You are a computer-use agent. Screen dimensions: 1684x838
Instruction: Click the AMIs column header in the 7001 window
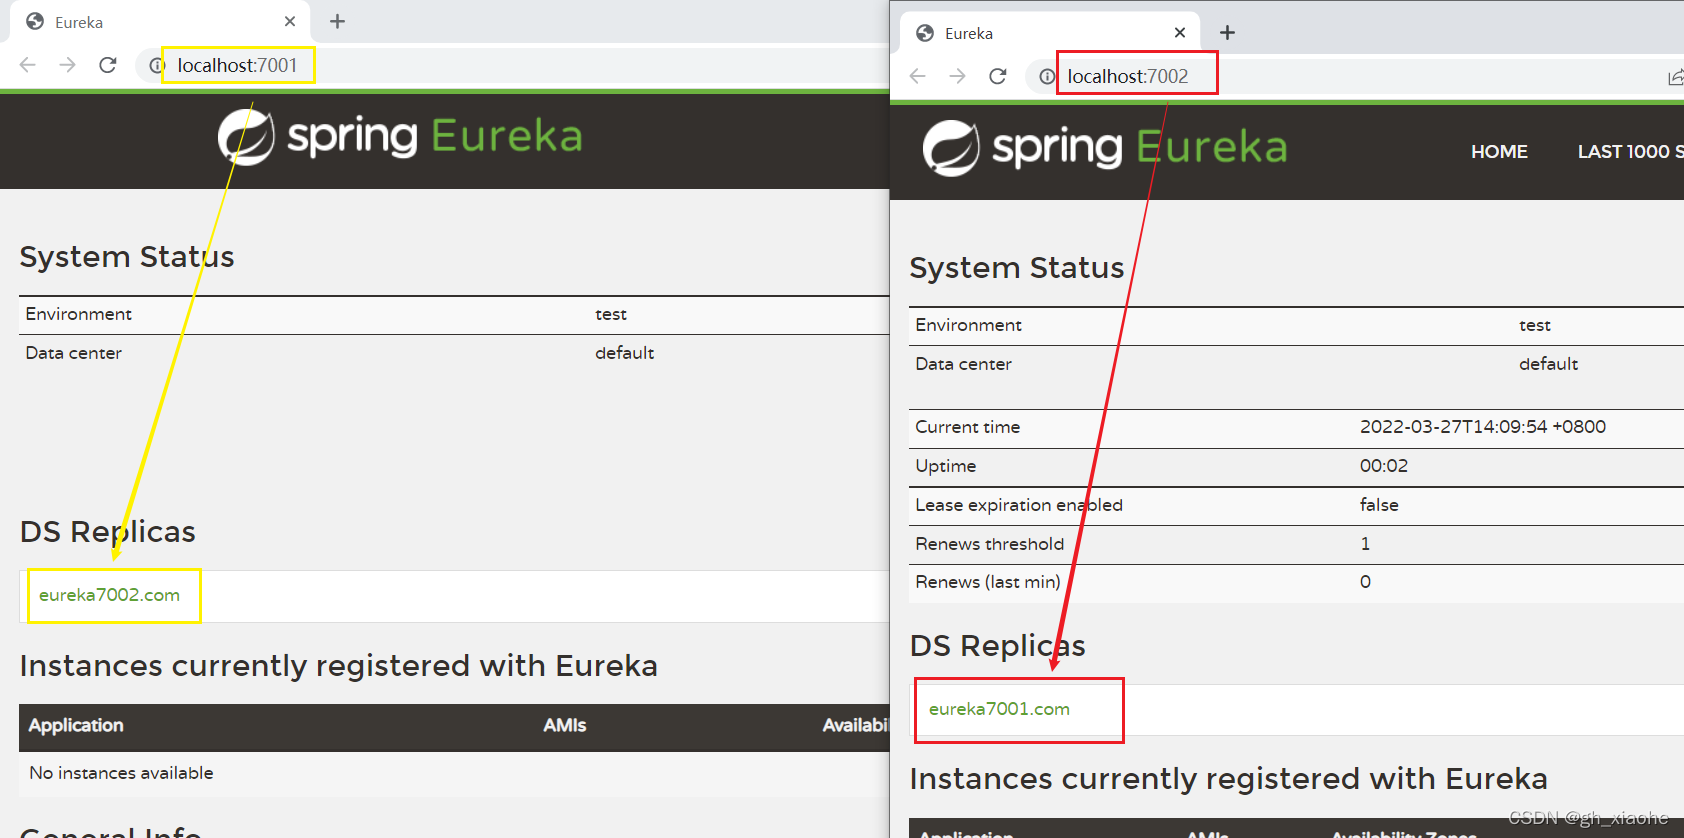[565, 726]
